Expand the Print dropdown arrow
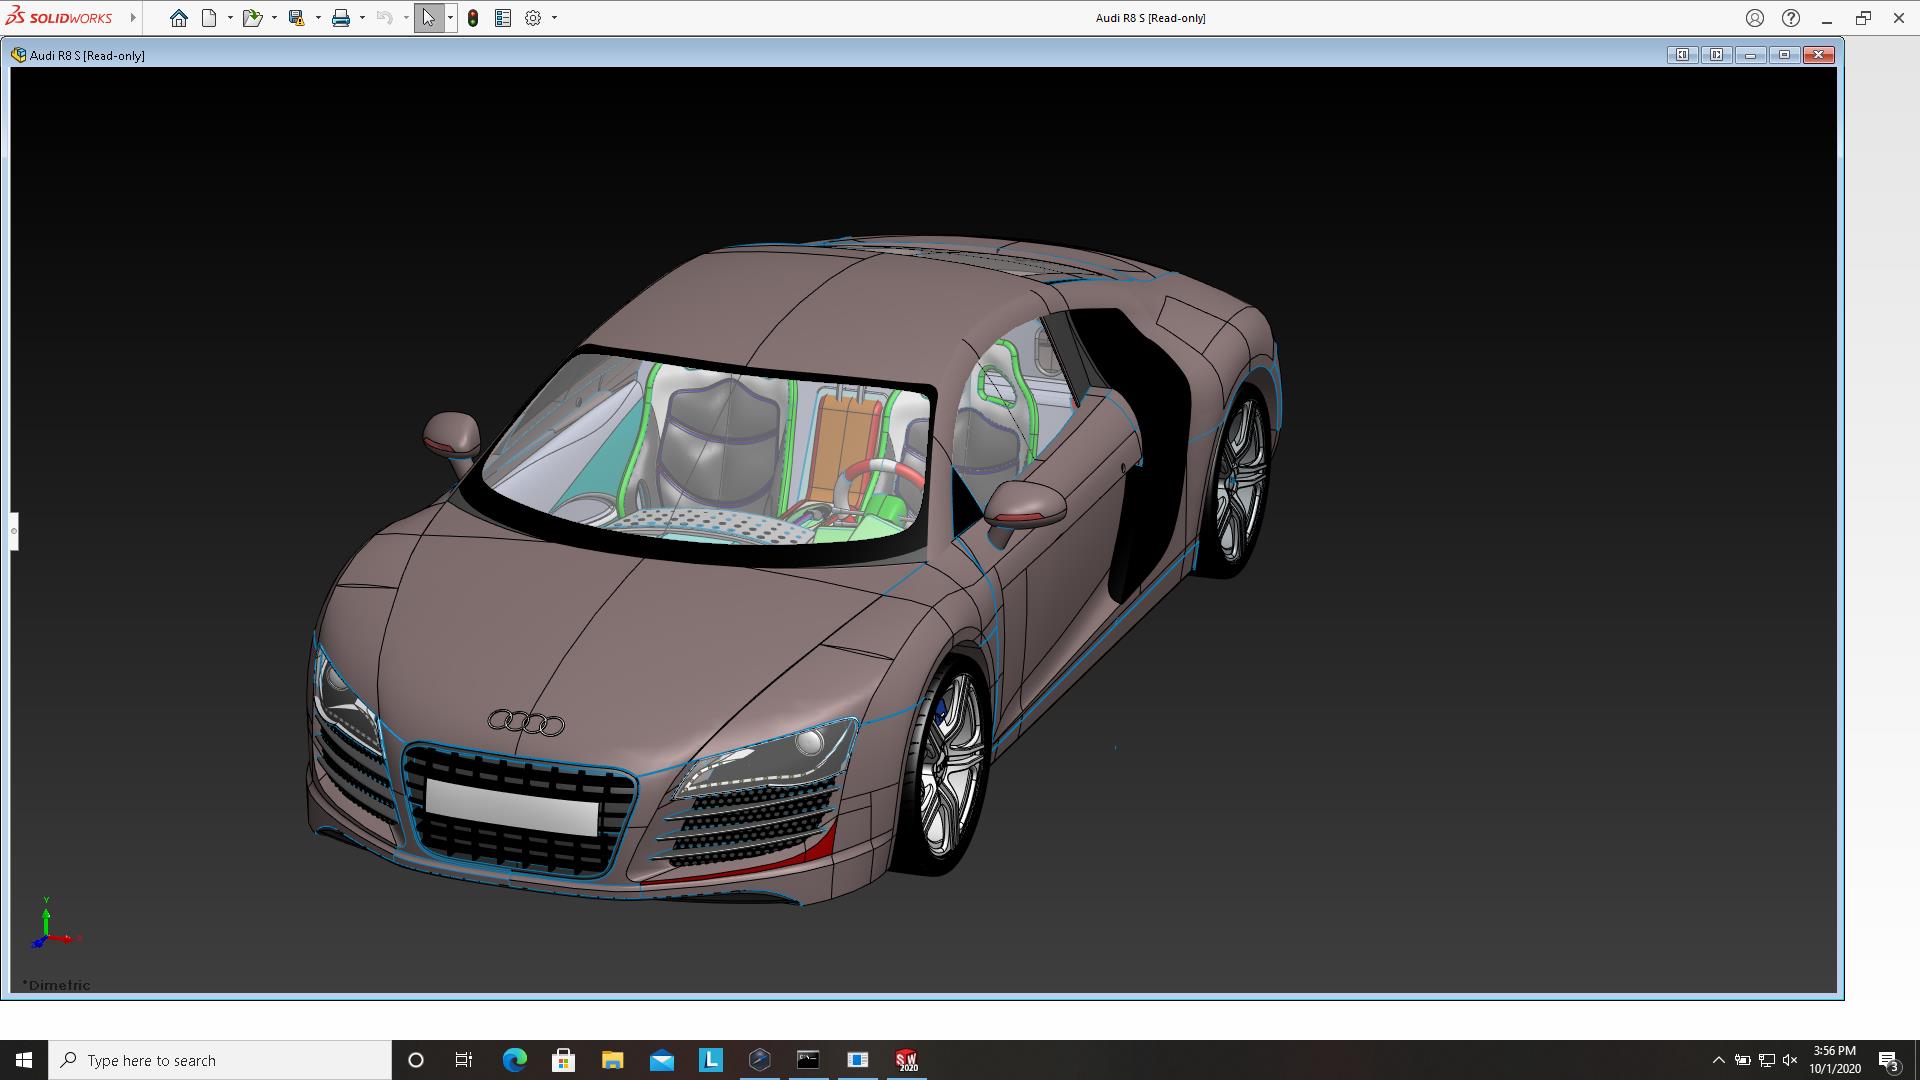1920x1080 pixels. (362, 18)
